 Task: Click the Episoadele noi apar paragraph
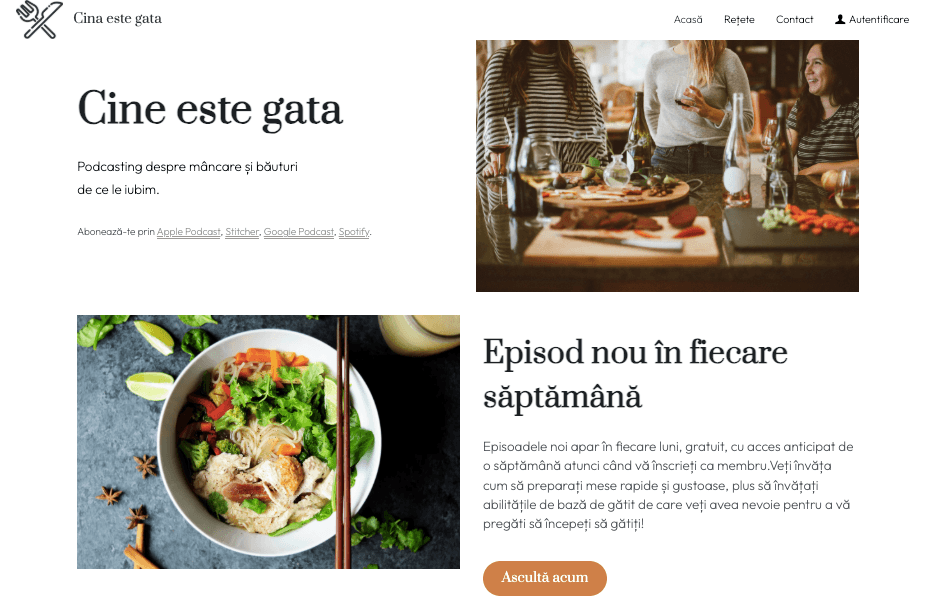668,485
